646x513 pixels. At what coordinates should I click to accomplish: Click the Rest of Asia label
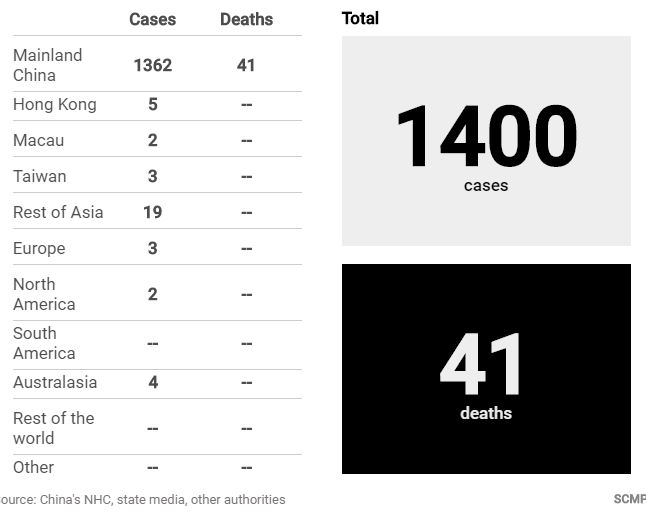tap(58, 212)
